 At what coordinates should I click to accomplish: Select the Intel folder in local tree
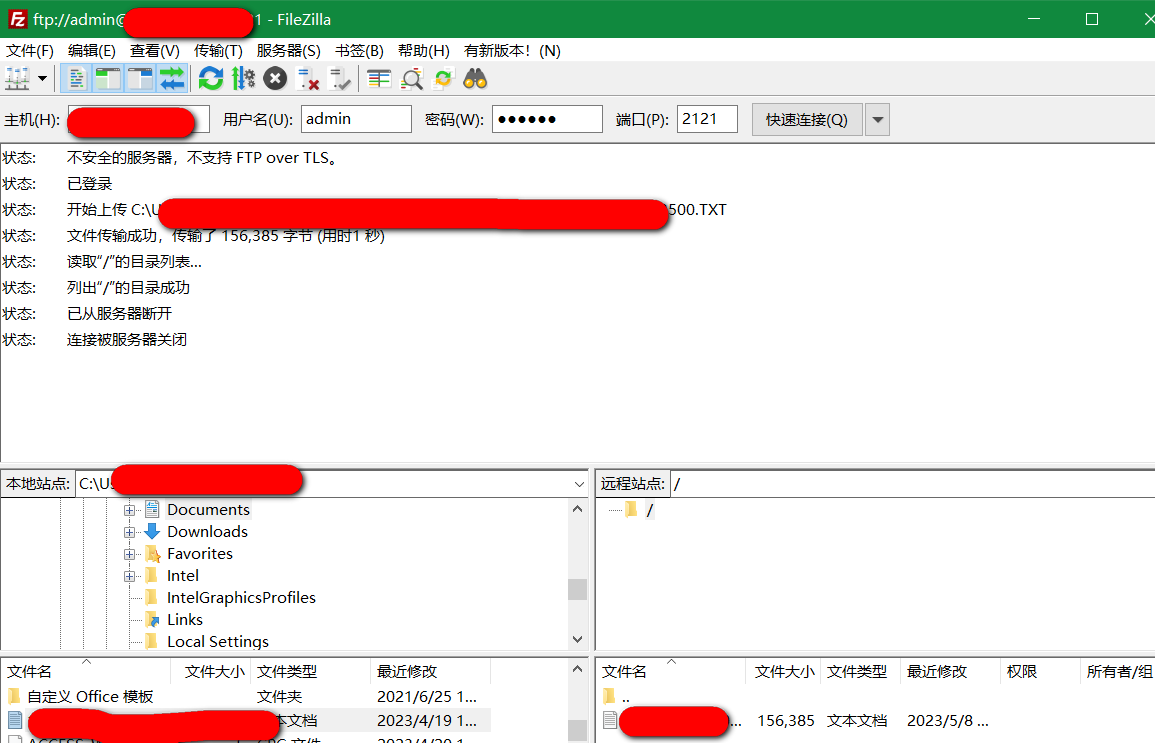coord(183,576)
